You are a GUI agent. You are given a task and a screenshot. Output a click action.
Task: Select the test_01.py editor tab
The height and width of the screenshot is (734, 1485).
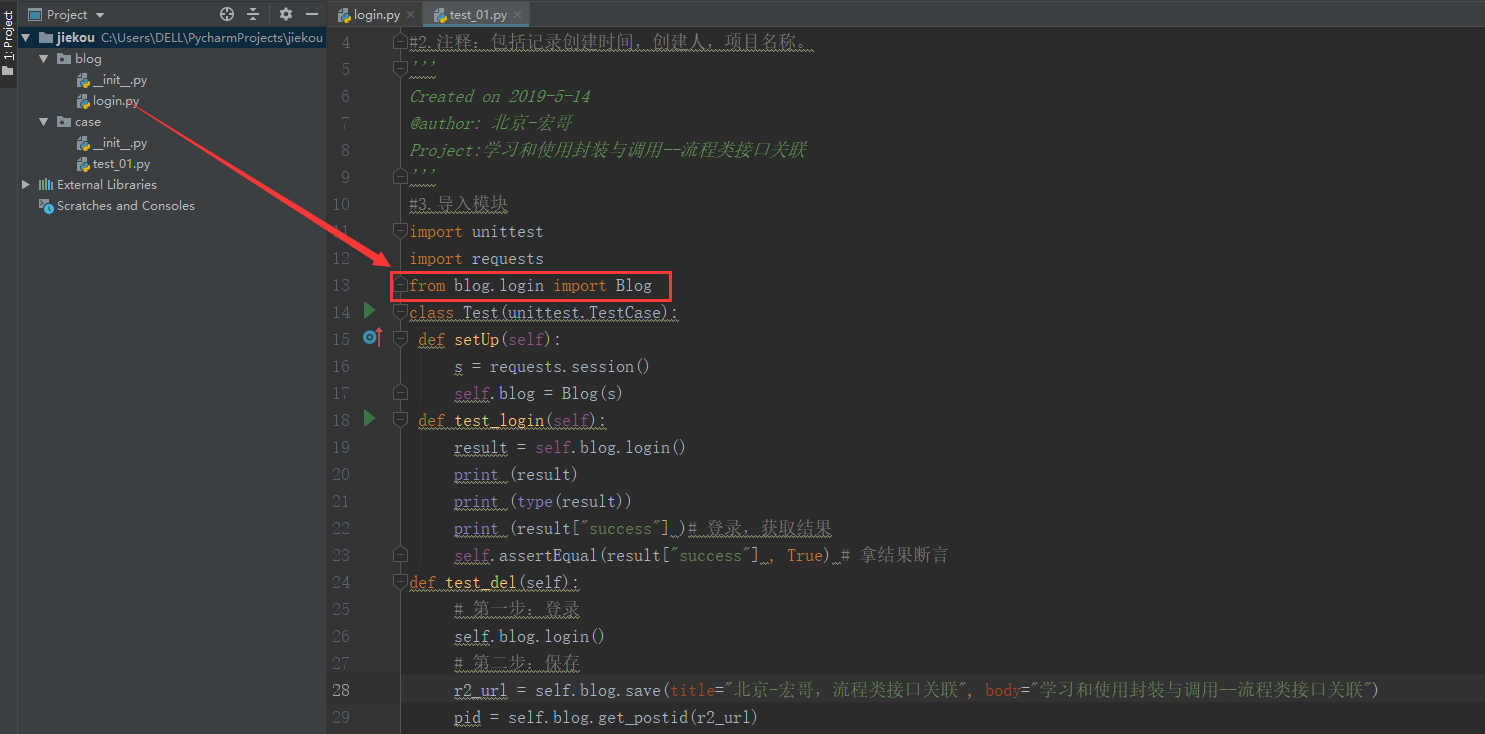478,15
